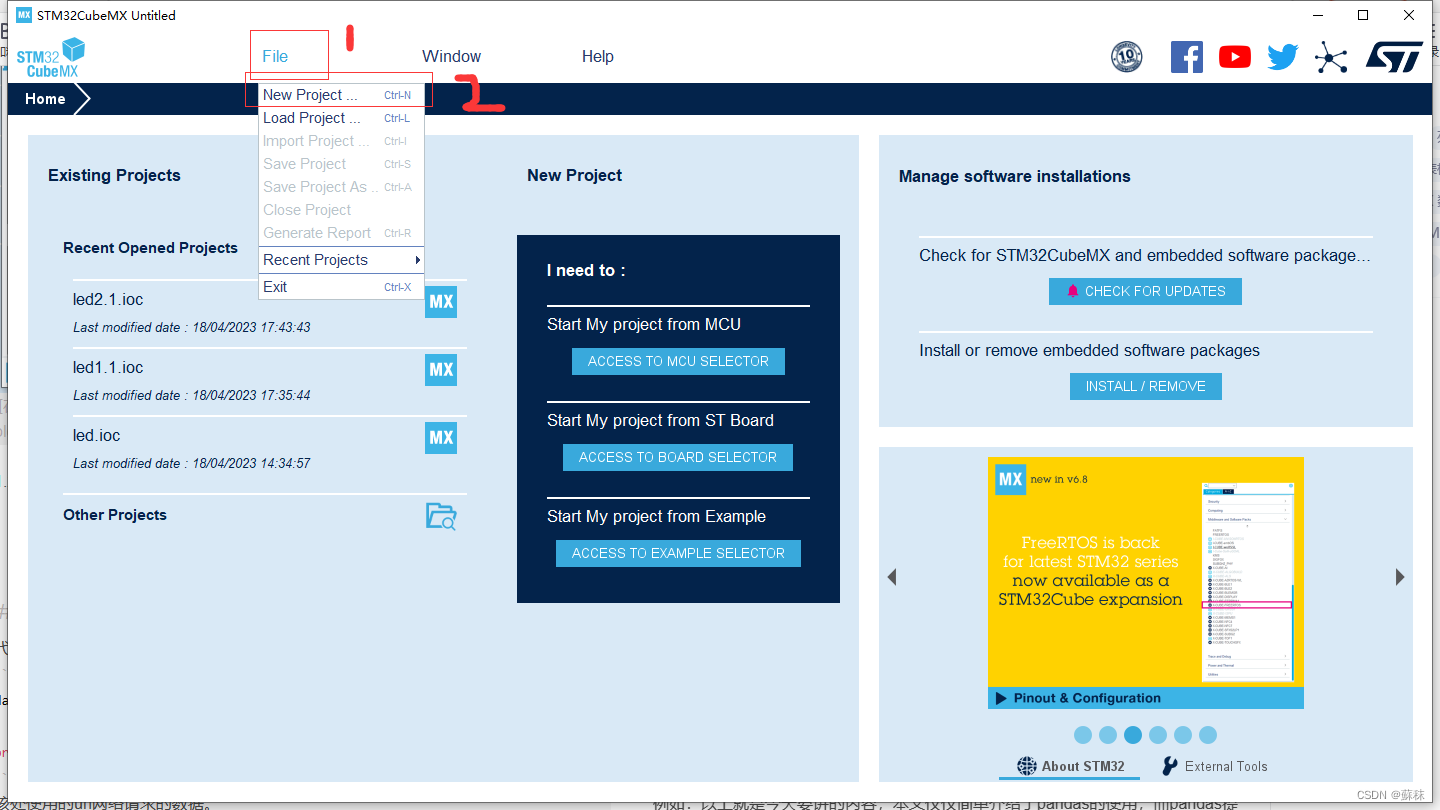Click 'Start My project from Example' text
This screenshot has width=1440, height=810.
pyautogui.click(x=656, y=517)
